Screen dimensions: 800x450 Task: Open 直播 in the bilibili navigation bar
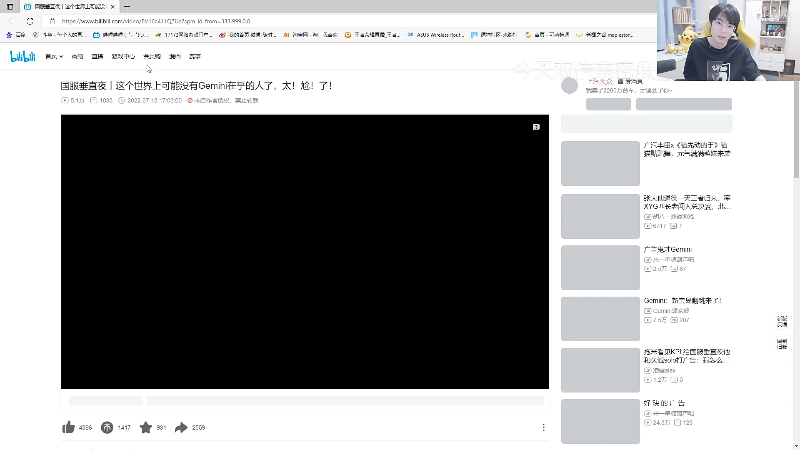point(97,56)
